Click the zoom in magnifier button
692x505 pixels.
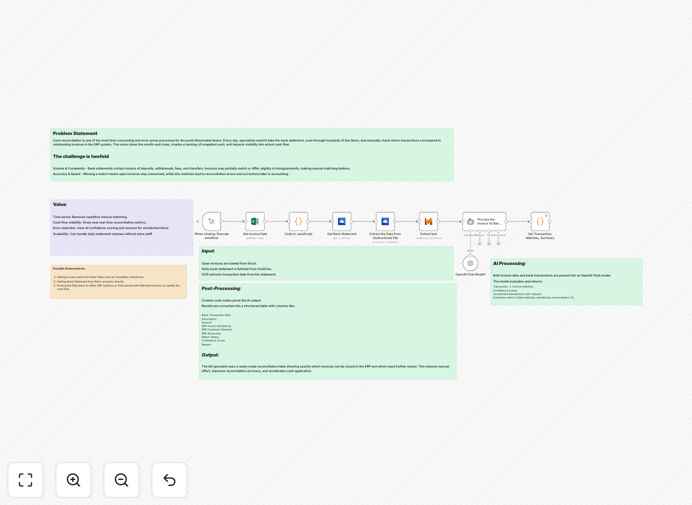[73, 480]
